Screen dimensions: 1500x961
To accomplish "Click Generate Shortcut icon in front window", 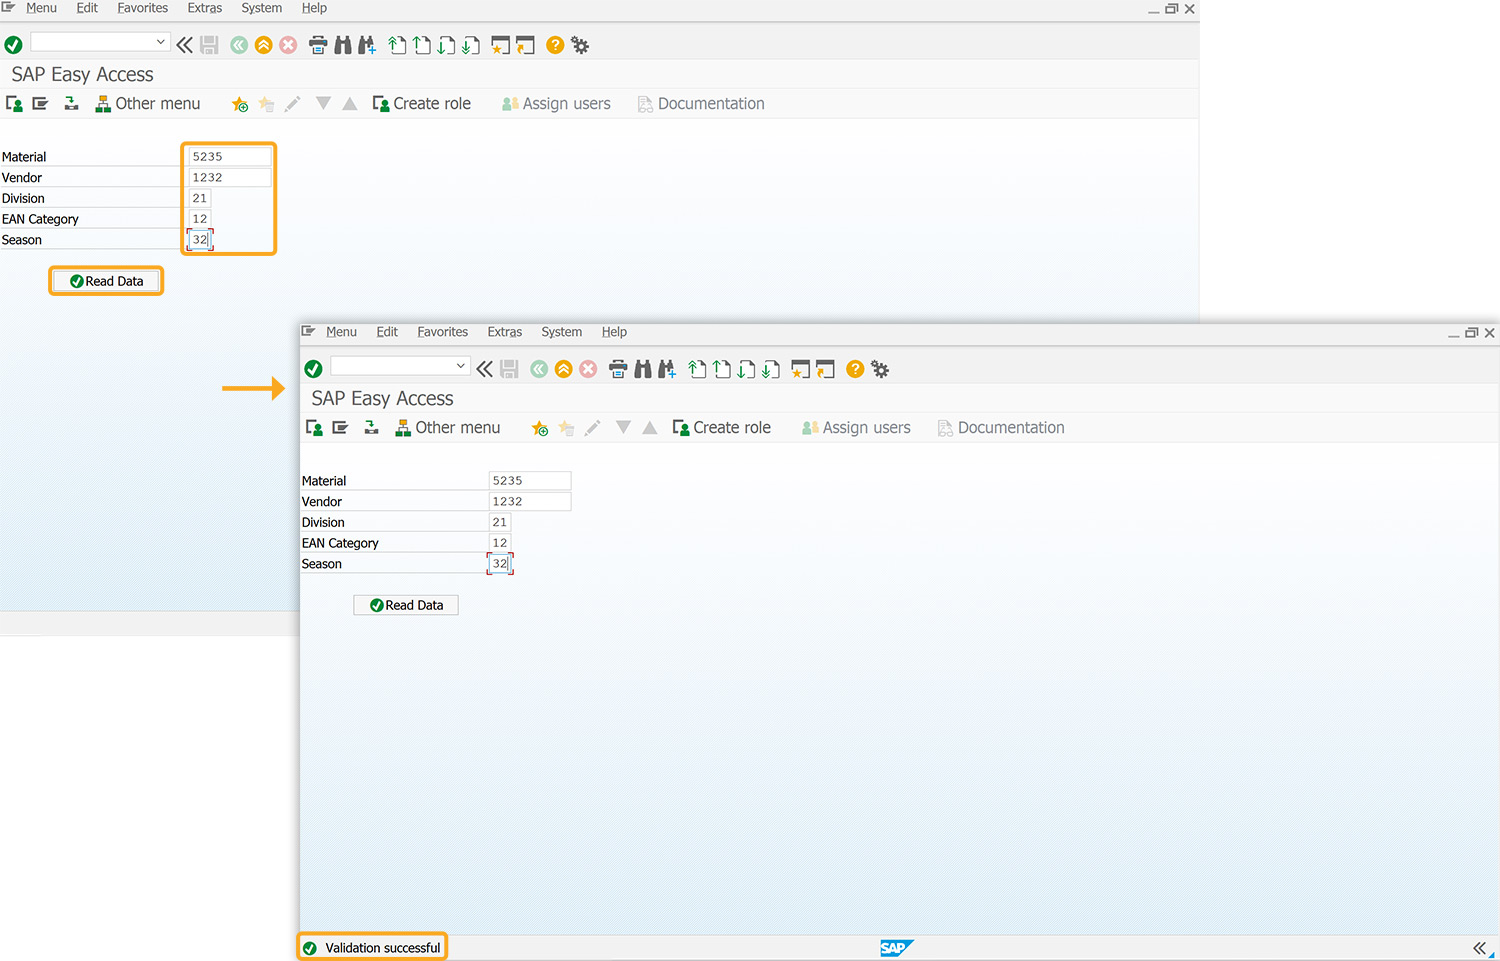I will coord(825,369).
